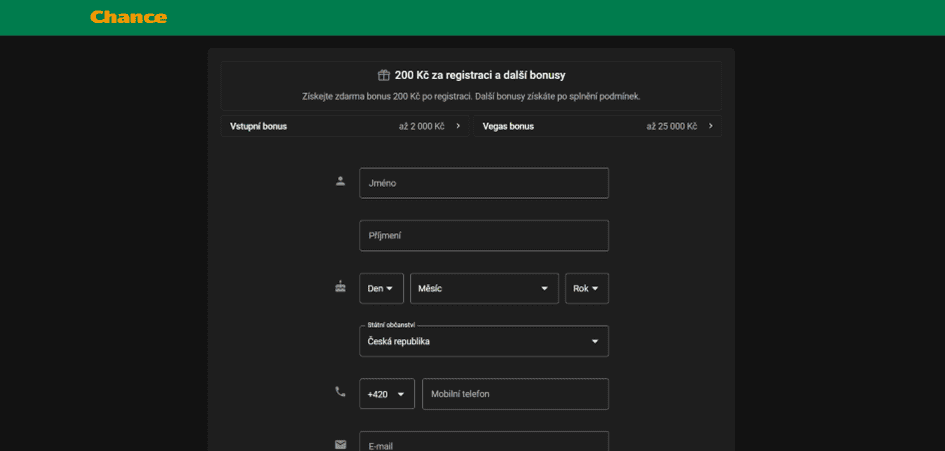
Task: Click the phone icon beside the dial code
Action: [341, 392]
